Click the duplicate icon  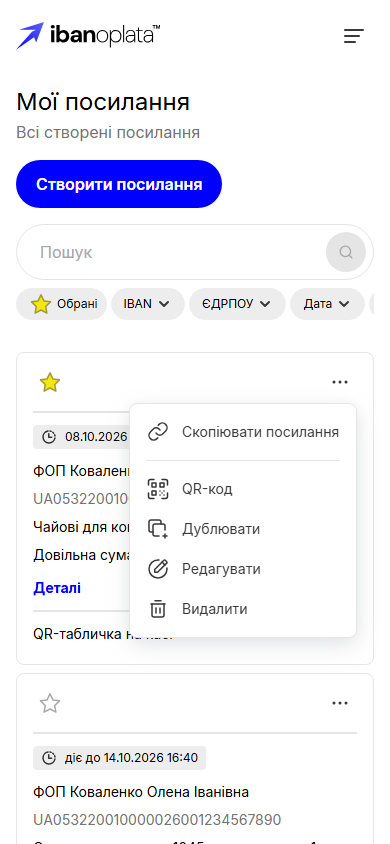tap(158, 529)
